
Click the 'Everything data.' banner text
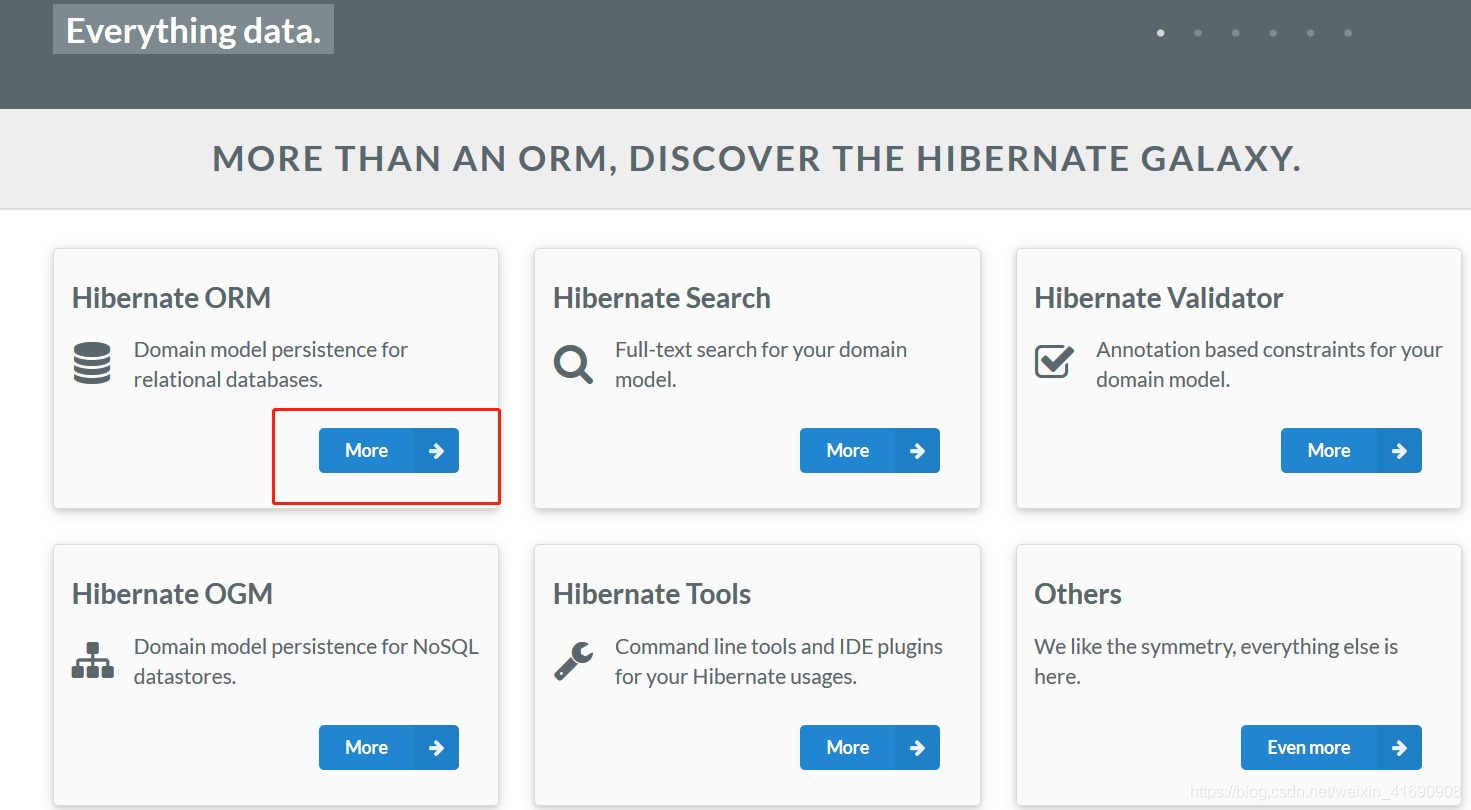coord(193,31)
